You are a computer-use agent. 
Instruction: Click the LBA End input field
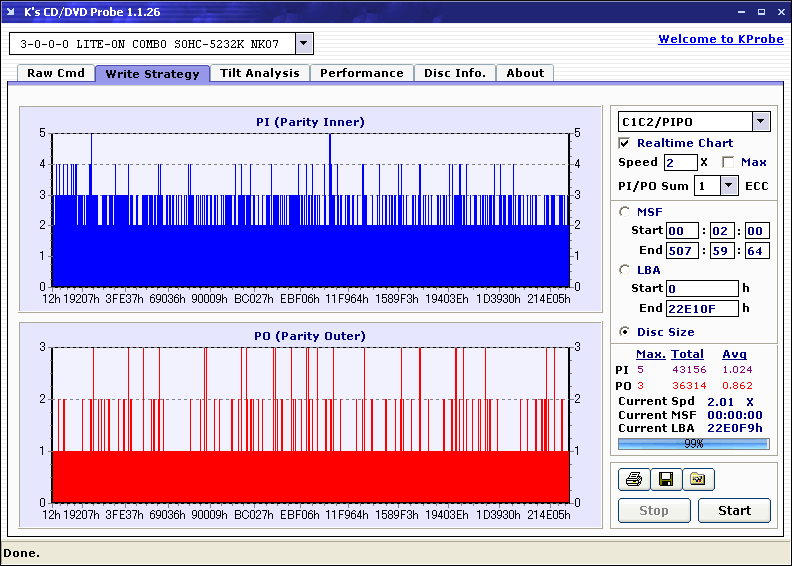[x=701, y=308]
